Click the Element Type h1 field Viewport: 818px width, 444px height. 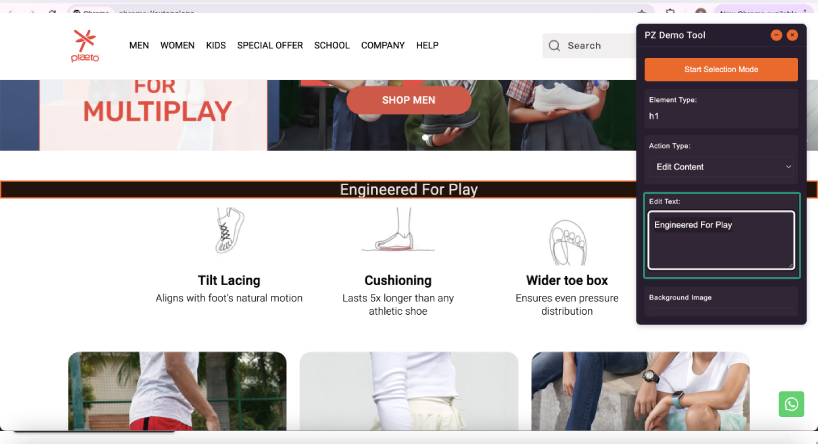pos(721,116)
